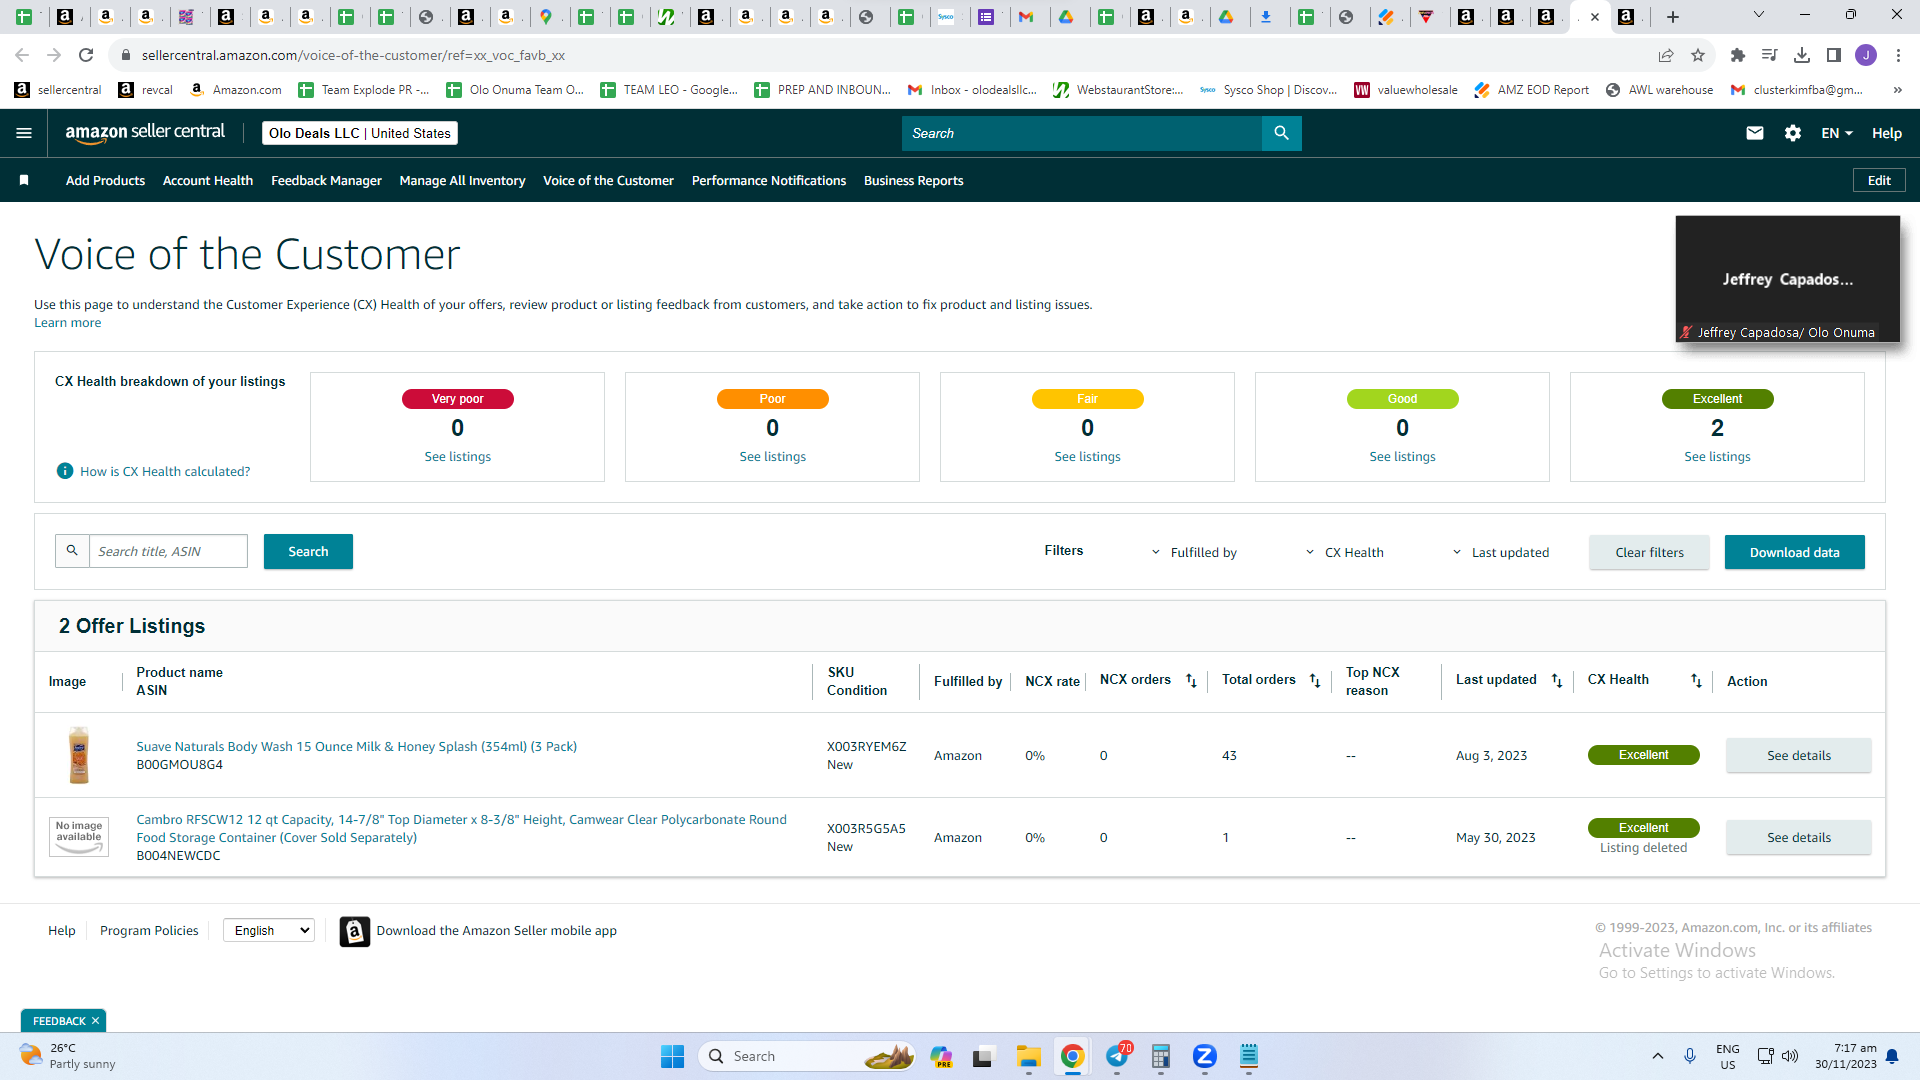The width and height of the screenshot is (1920, 1080).
Task: Open the Calculator from the taskbar
Action: point(1160,1056)
